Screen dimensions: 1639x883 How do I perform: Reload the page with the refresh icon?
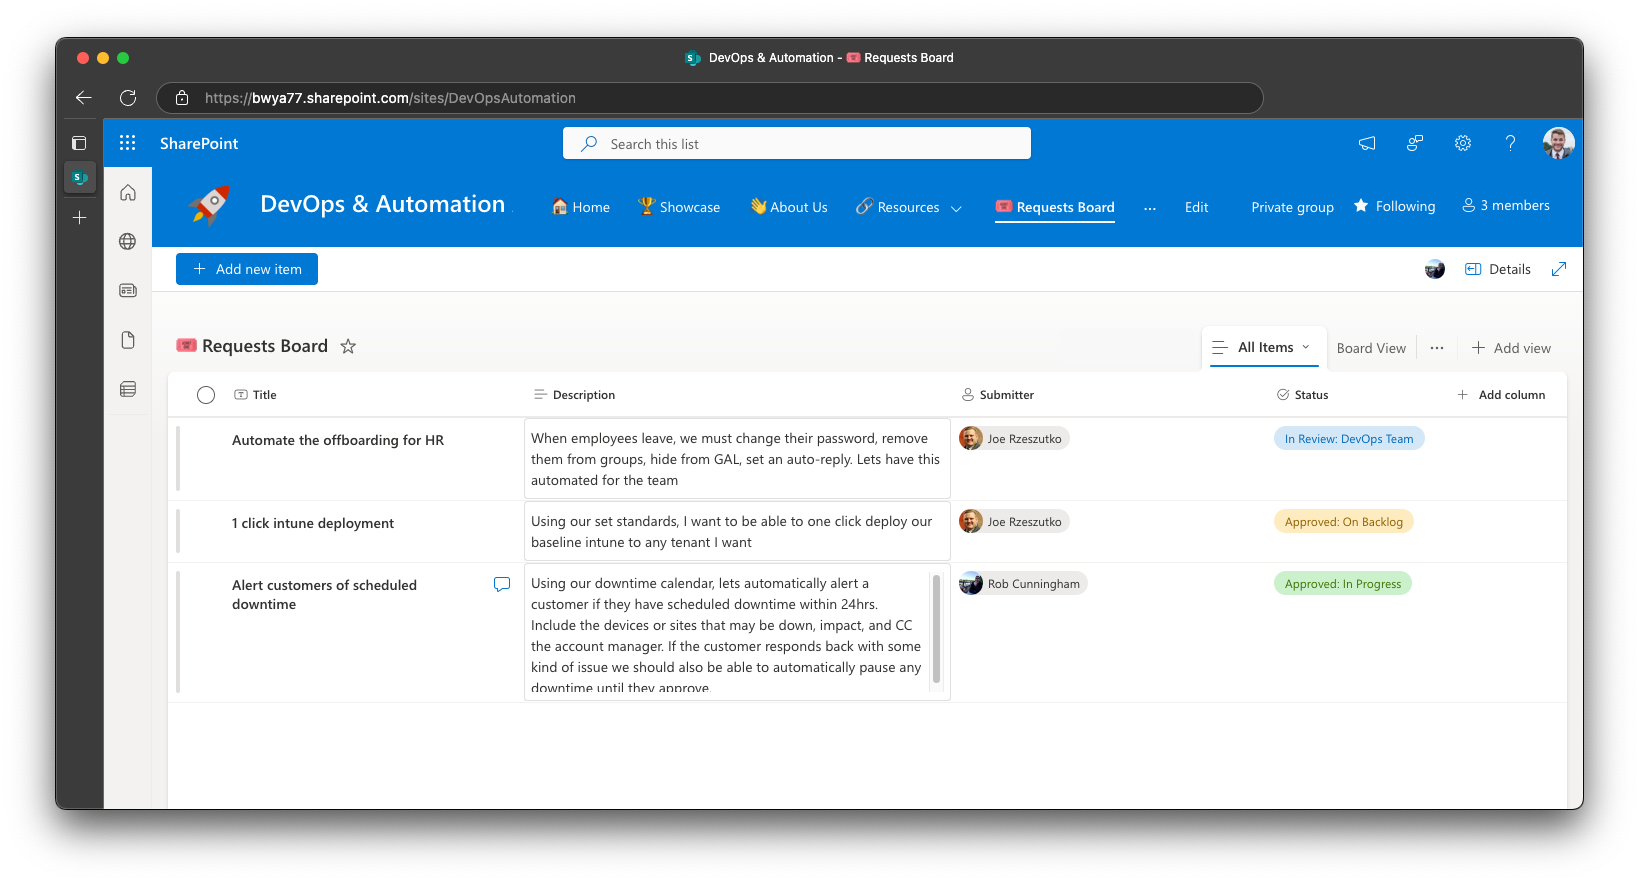click(128, 98)
